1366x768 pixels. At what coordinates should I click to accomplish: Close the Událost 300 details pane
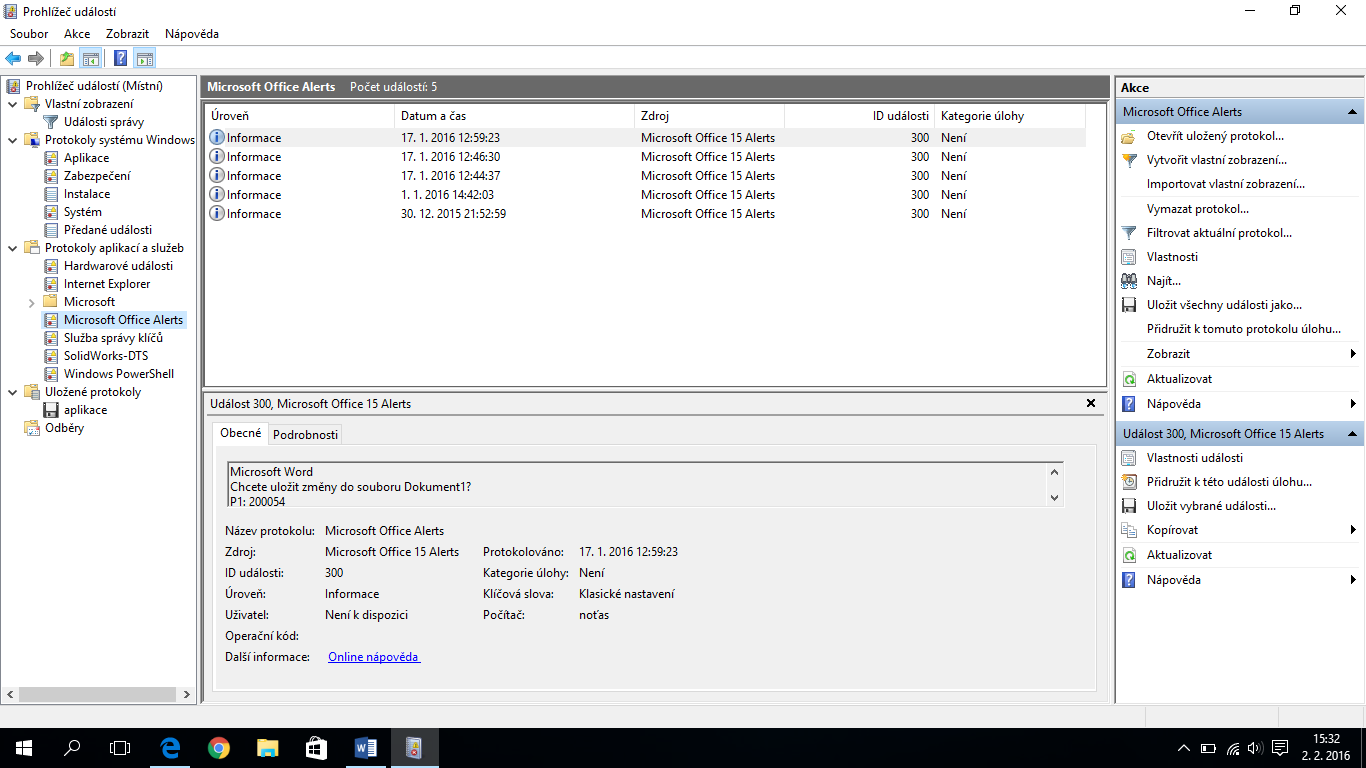(x=1091, y=403)
